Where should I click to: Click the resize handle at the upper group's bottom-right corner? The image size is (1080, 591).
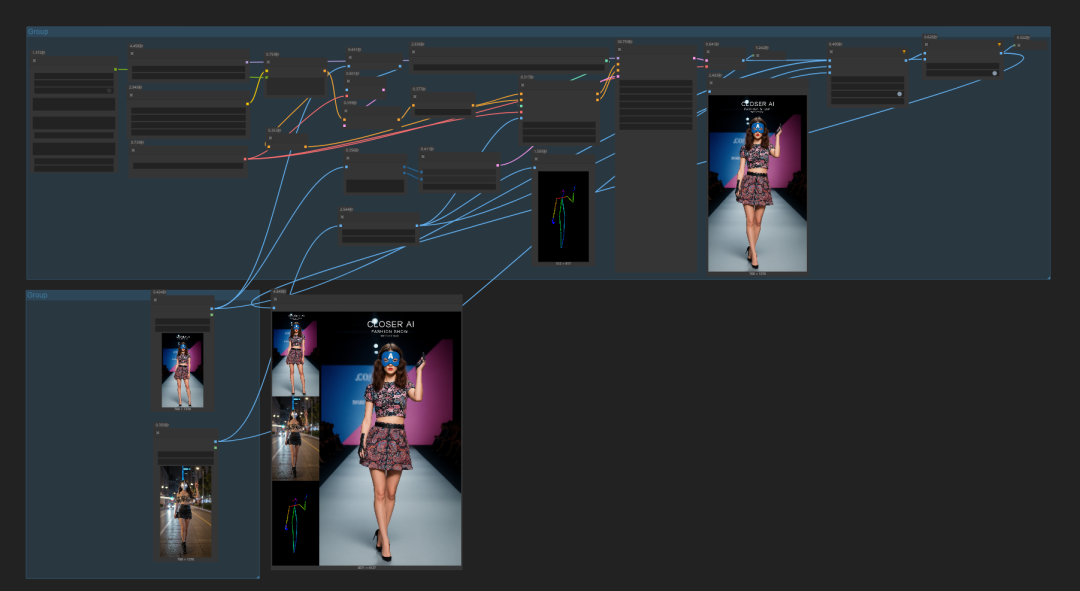pyautogui.click(x=1048, y=277)
